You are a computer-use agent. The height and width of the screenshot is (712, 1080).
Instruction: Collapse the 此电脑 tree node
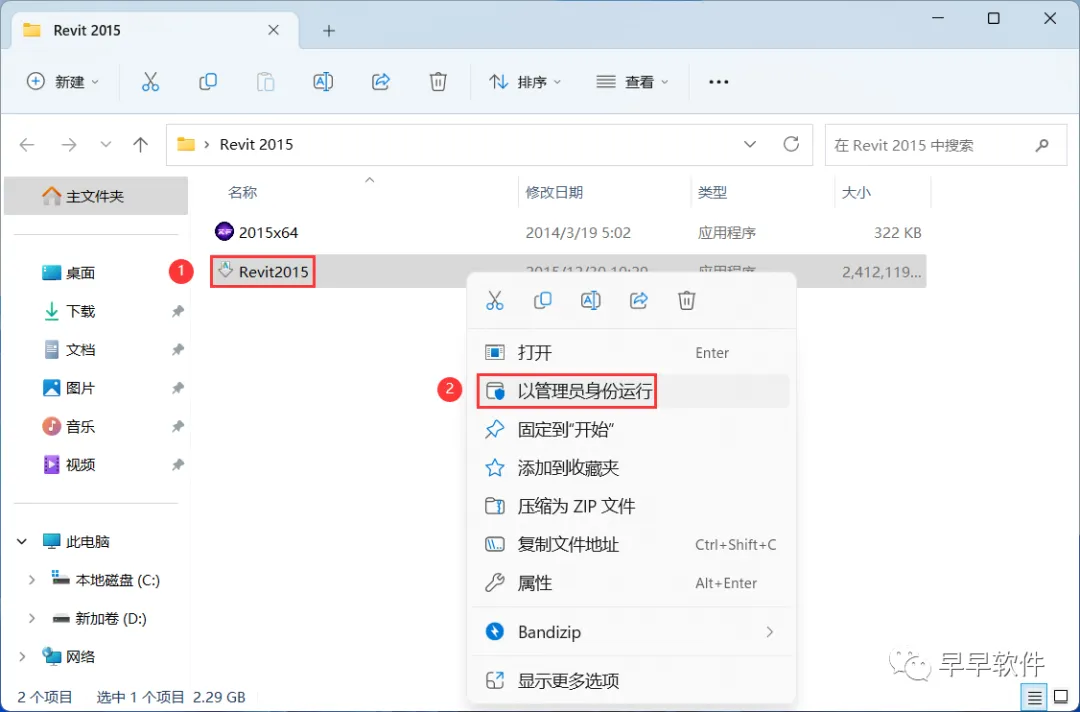22,542
